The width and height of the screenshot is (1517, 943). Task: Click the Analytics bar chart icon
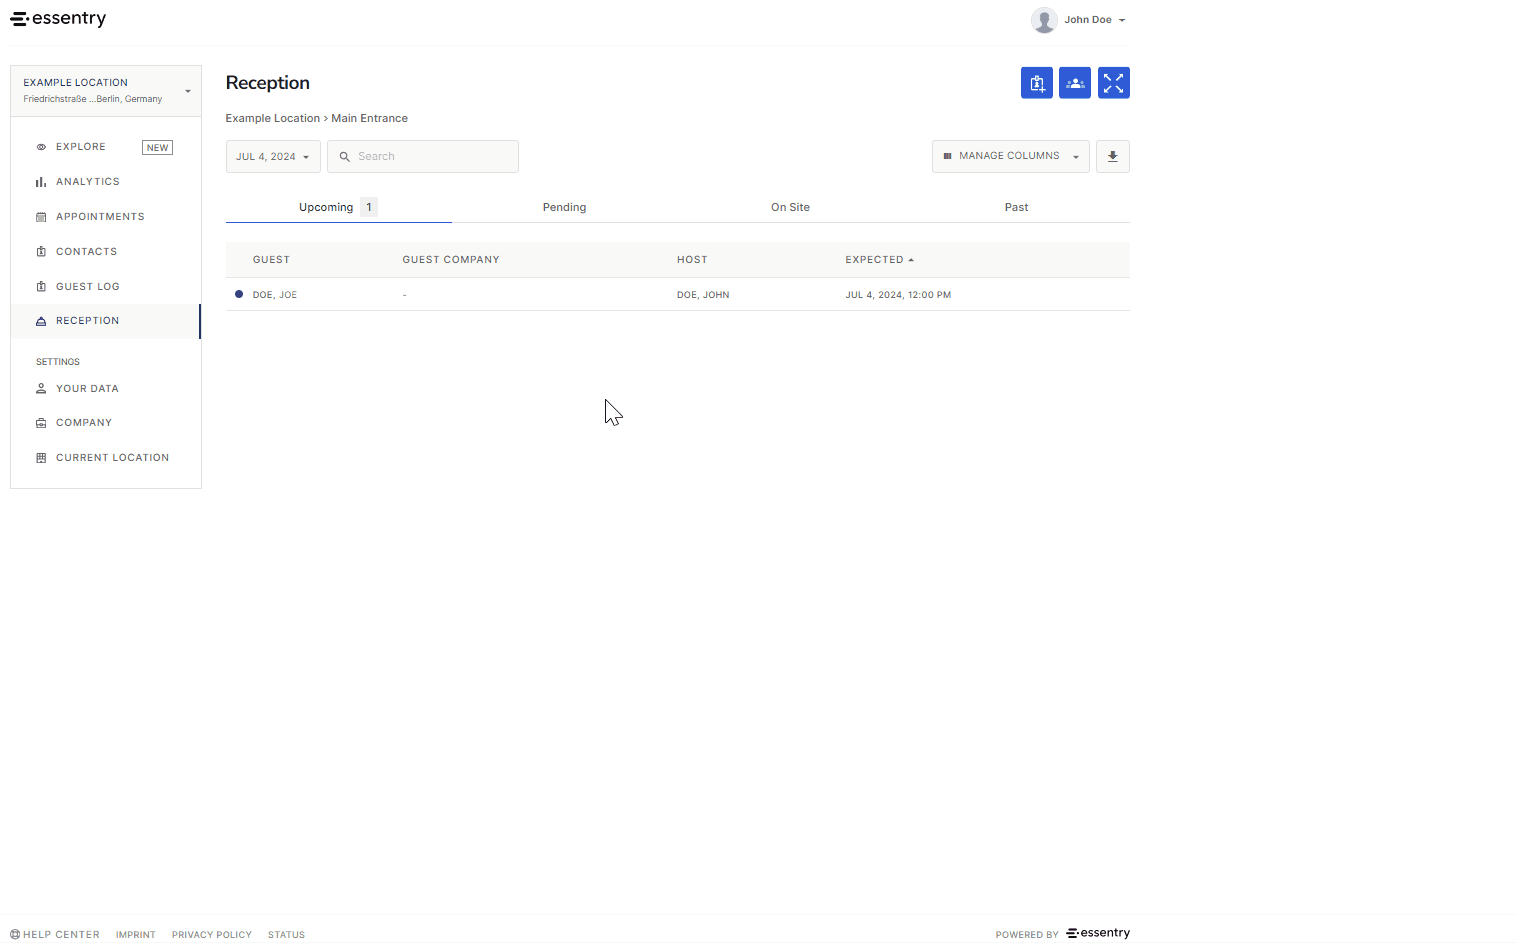click(41, 182)
